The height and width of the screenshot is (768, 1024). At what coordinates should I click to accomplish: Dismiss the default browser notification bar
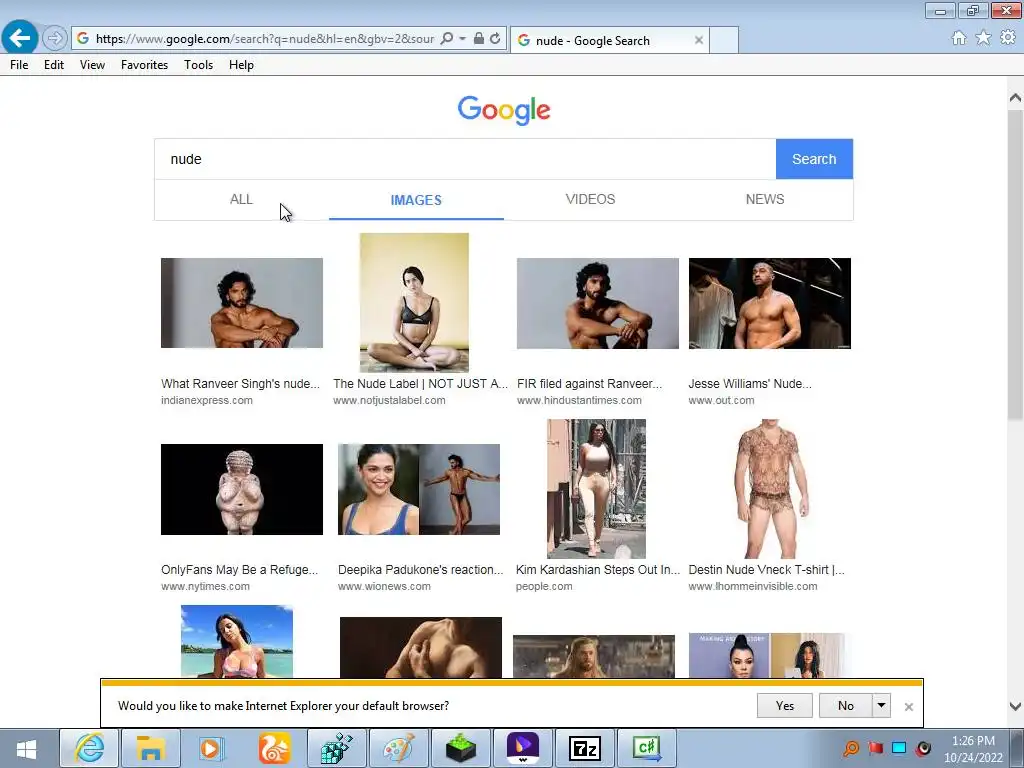point(908,707)
